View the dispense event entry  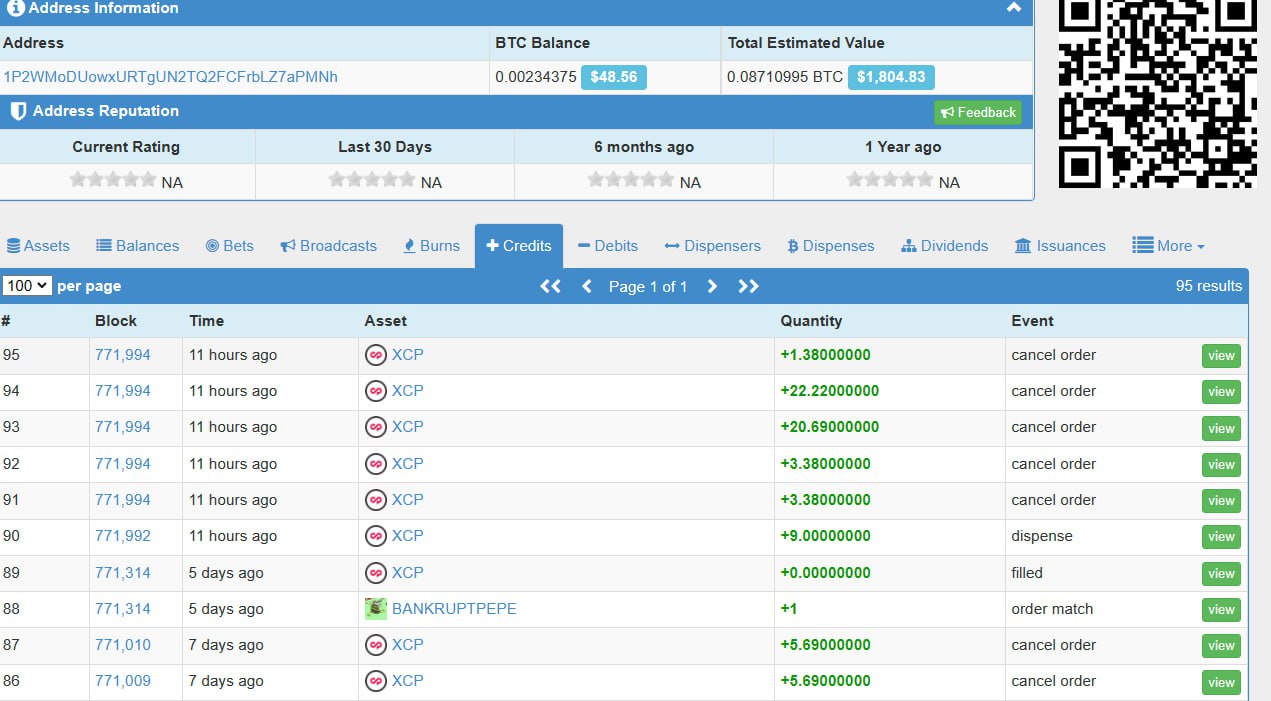point(1221,537)
